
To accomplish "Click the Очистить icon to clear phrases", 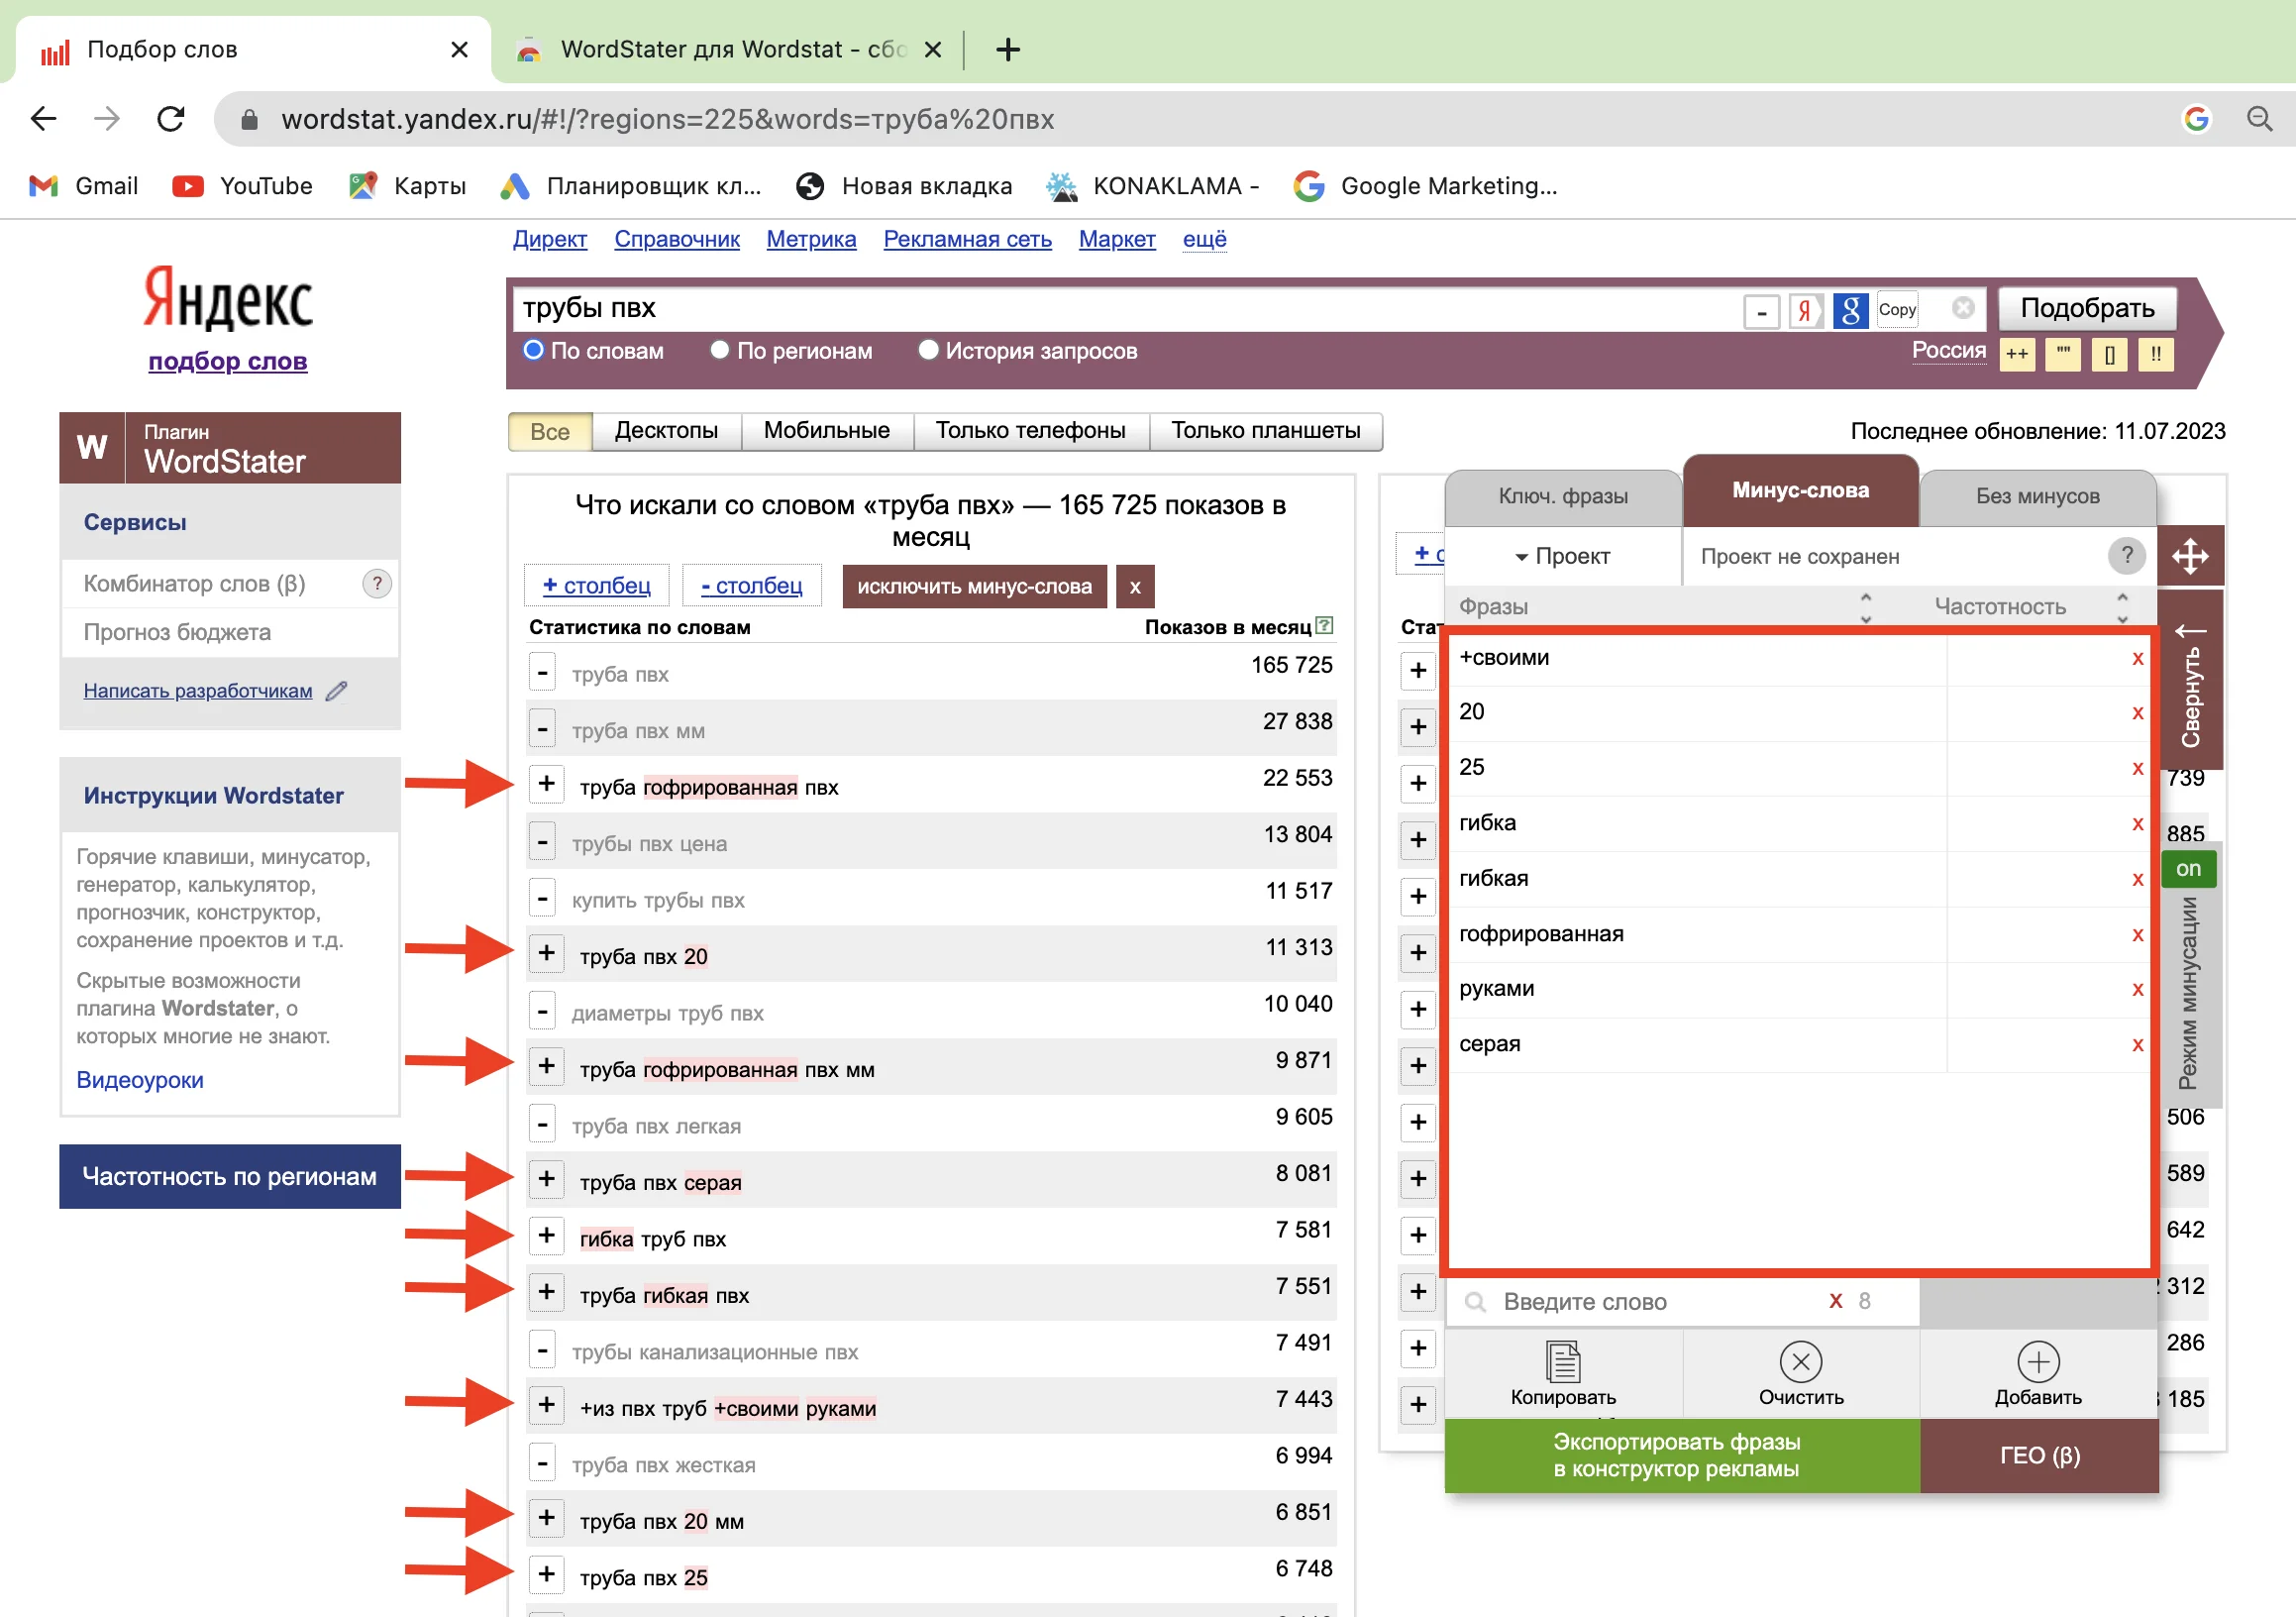I will [x=1801, y=1362].
